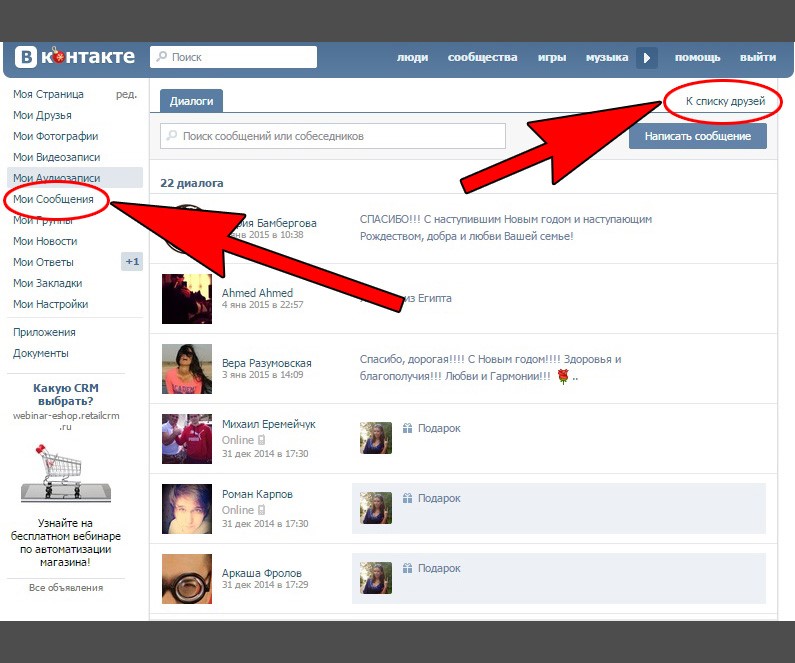Click the shopping cart ad image
This screenshot has height=663, width=795.
tap(66, 473)
